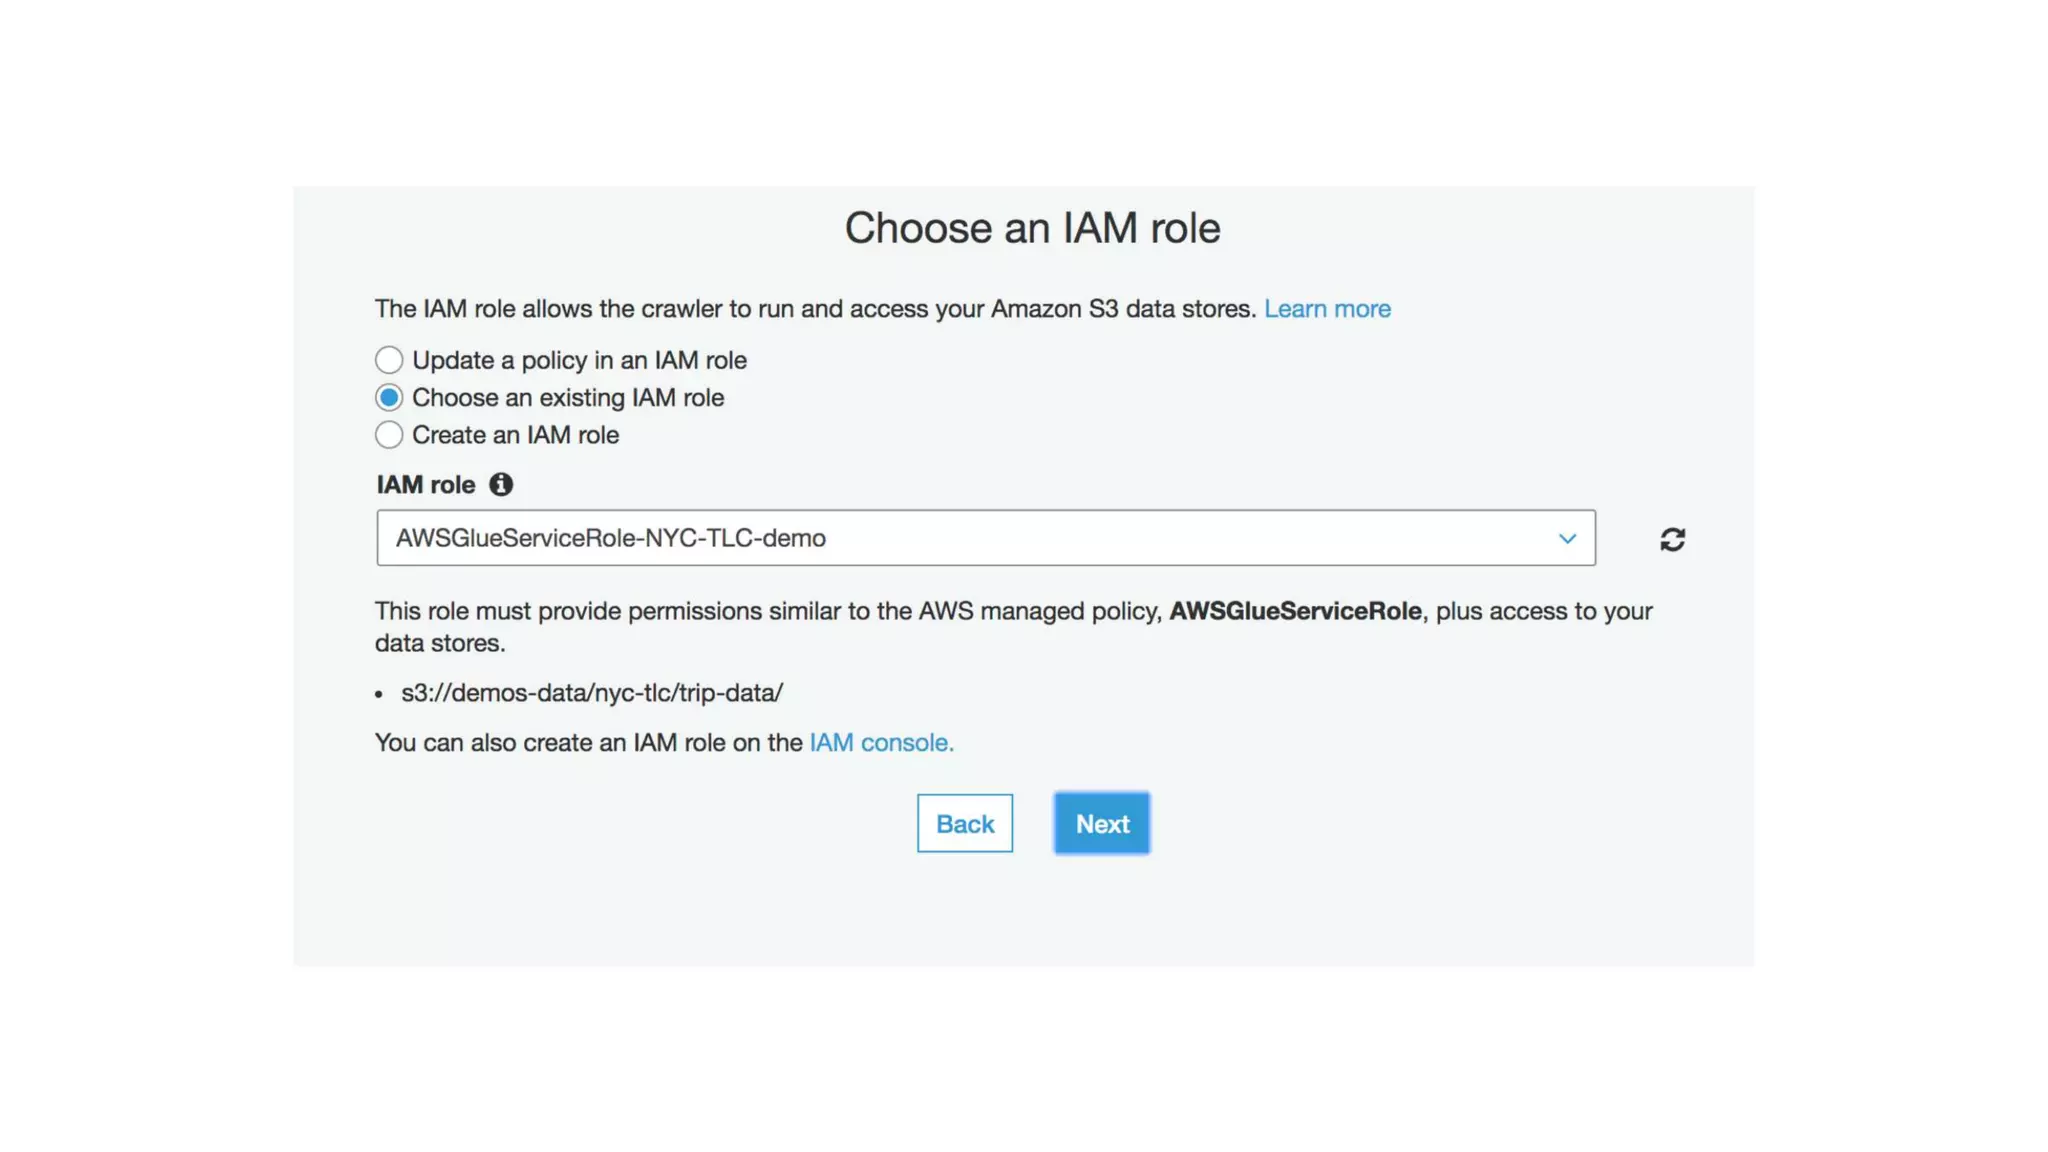Select the 'Create an IAM role' radio
The height and width of the screenshot is (1152, 2048).
[x=389, y=435]
